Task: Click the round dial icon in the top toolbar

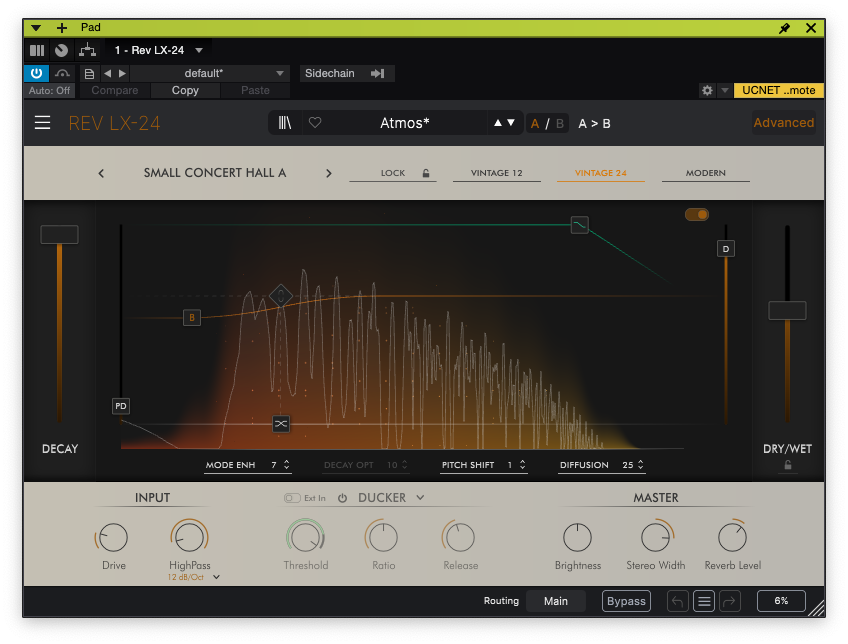Action: (x=61, y=50)
